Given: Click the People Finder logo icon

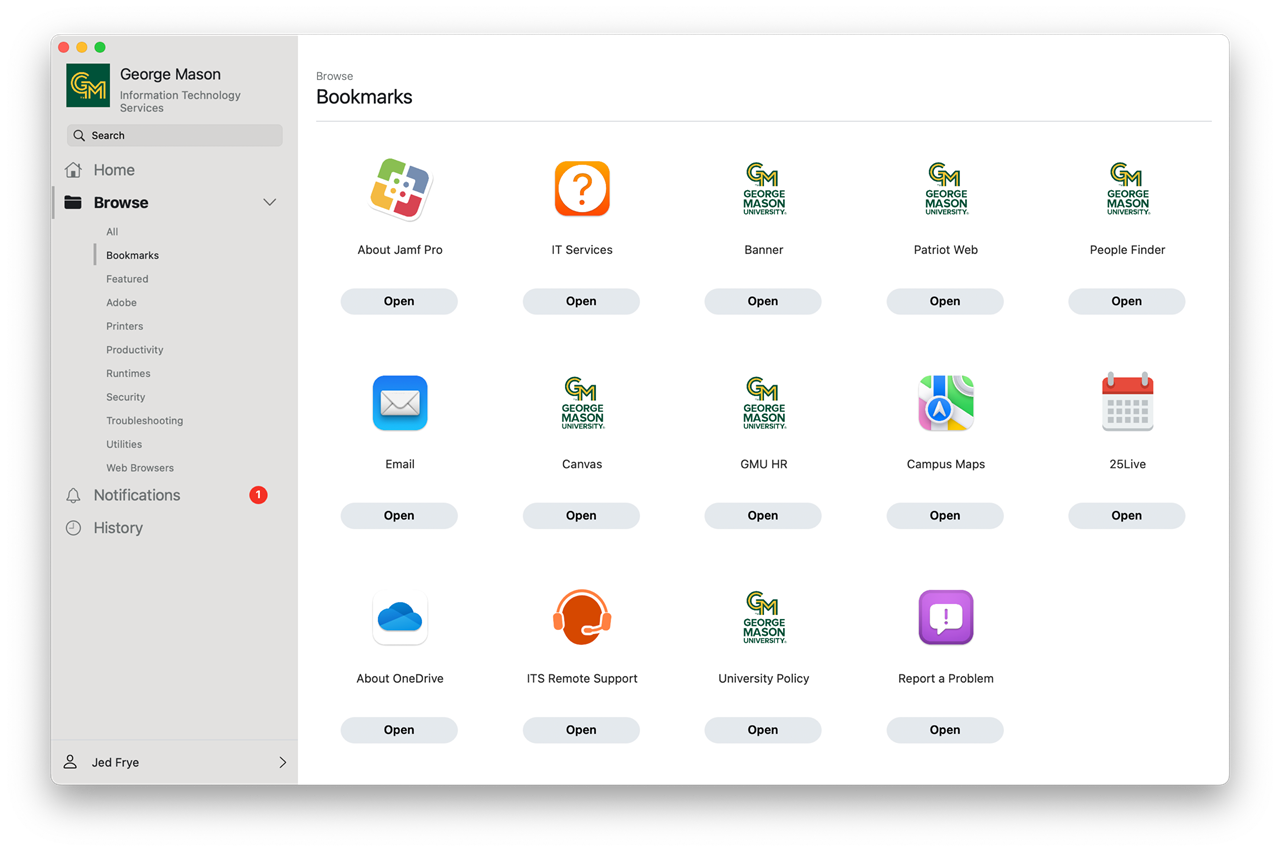Looking at the screenshot, I should click(1128, 189).
